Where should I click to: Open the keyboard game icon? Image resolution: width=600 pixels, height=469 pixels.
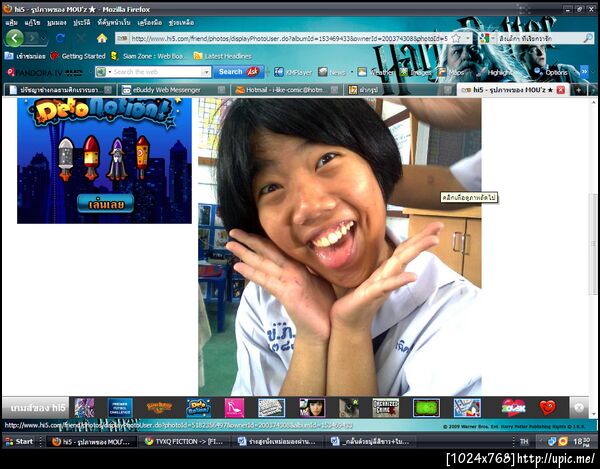(271, 408)
